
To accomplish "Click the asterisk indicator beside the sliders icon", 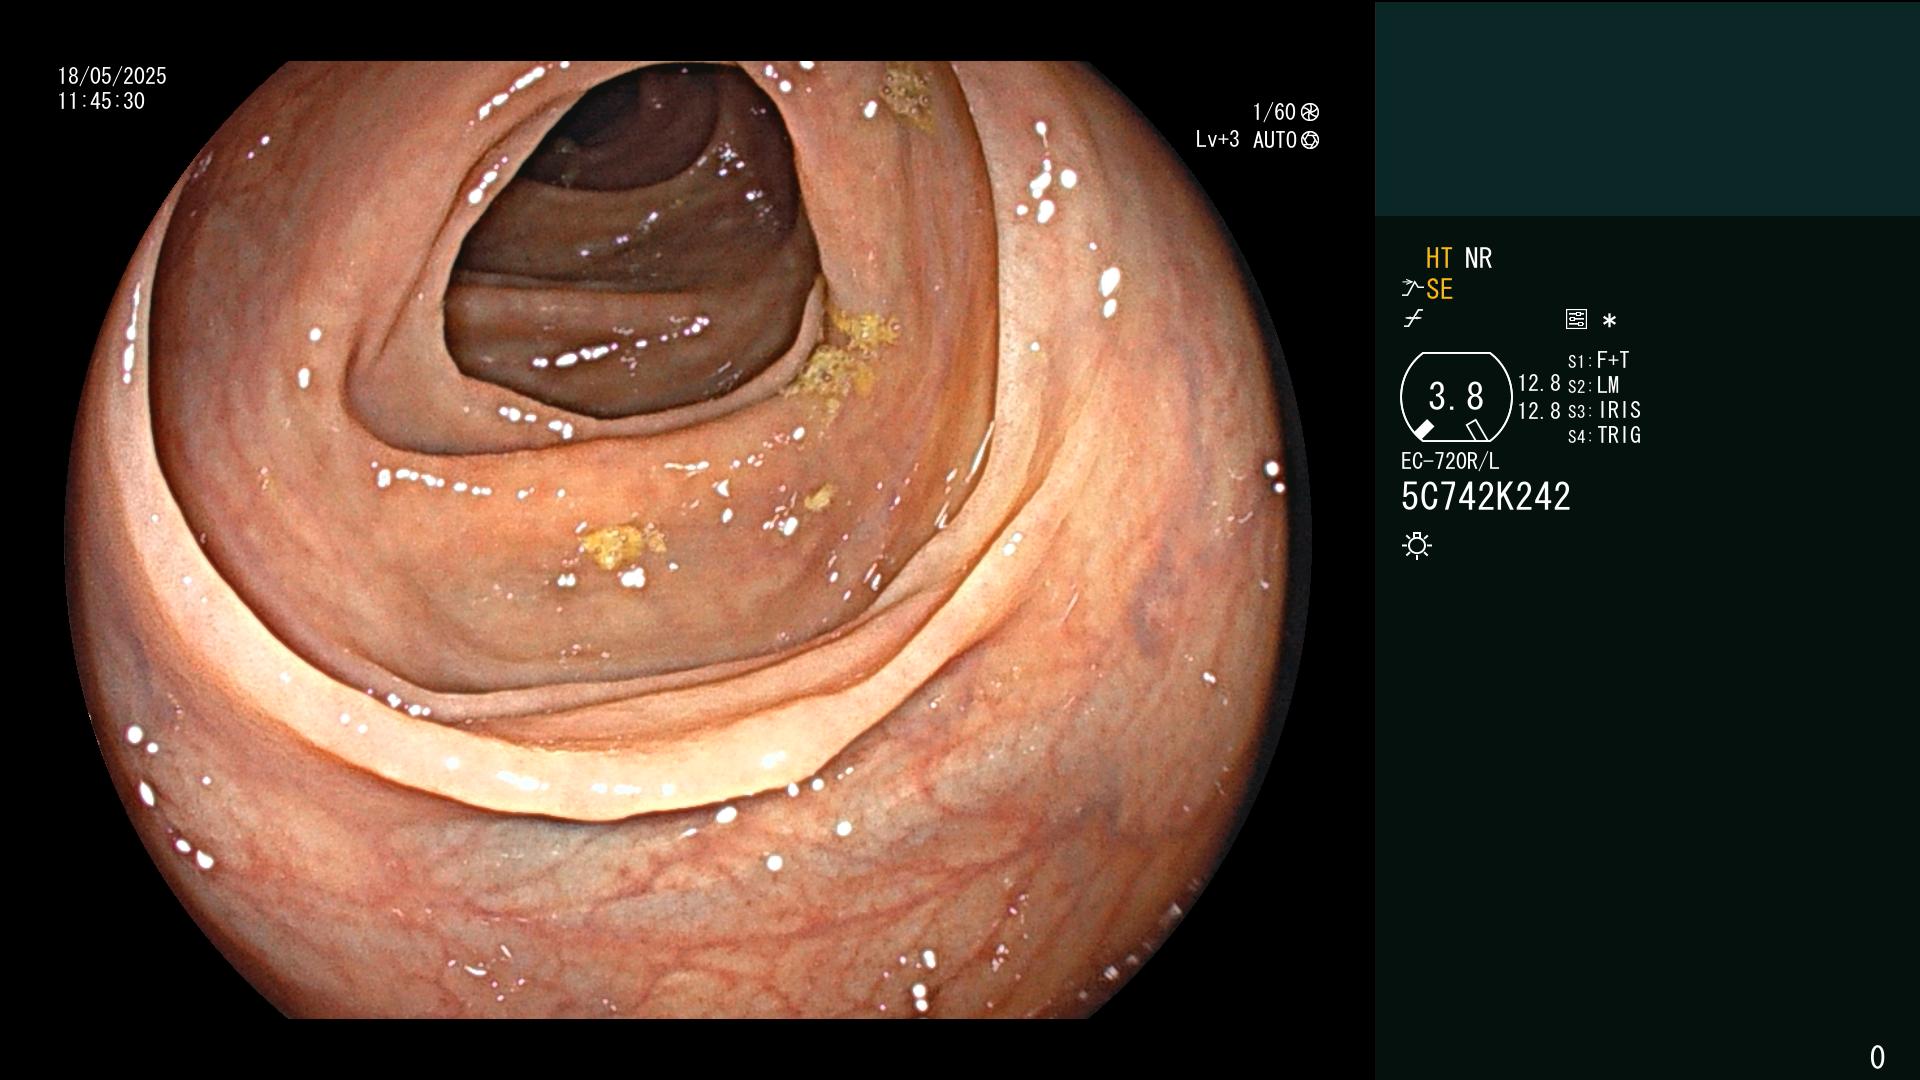I will pos(1609,320).
